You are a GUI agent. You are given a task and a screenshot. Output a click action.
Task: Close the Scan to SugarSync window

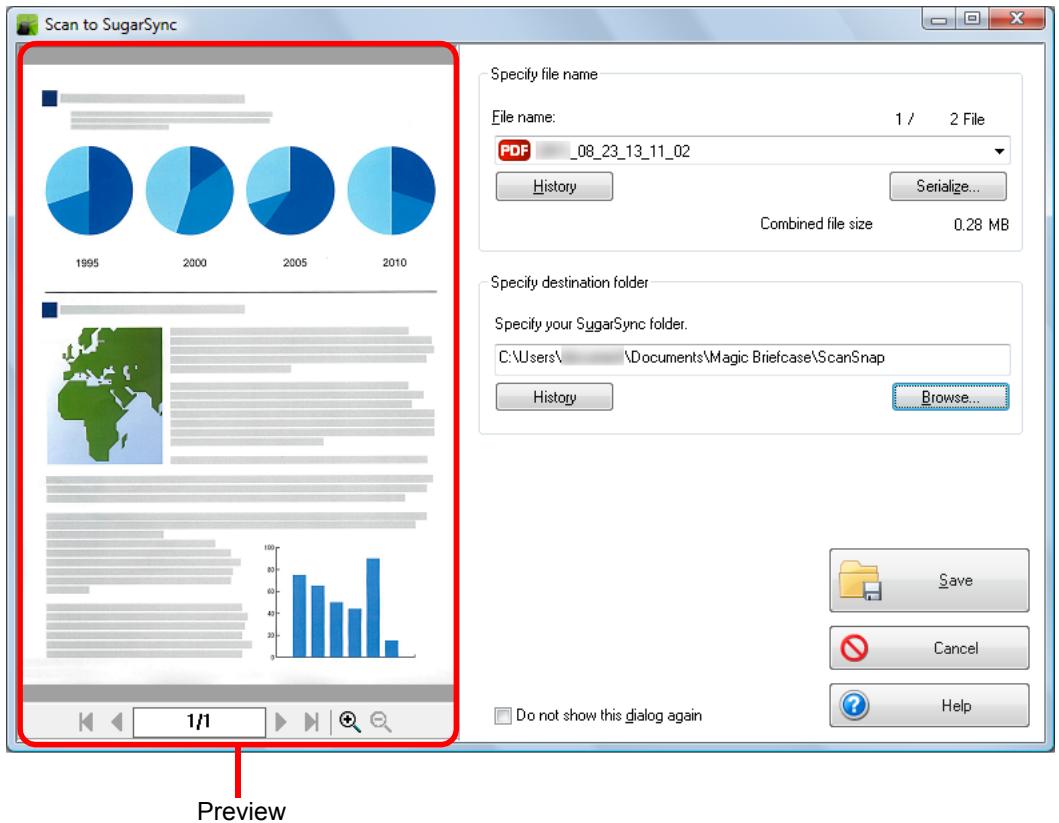(1016, 20)
